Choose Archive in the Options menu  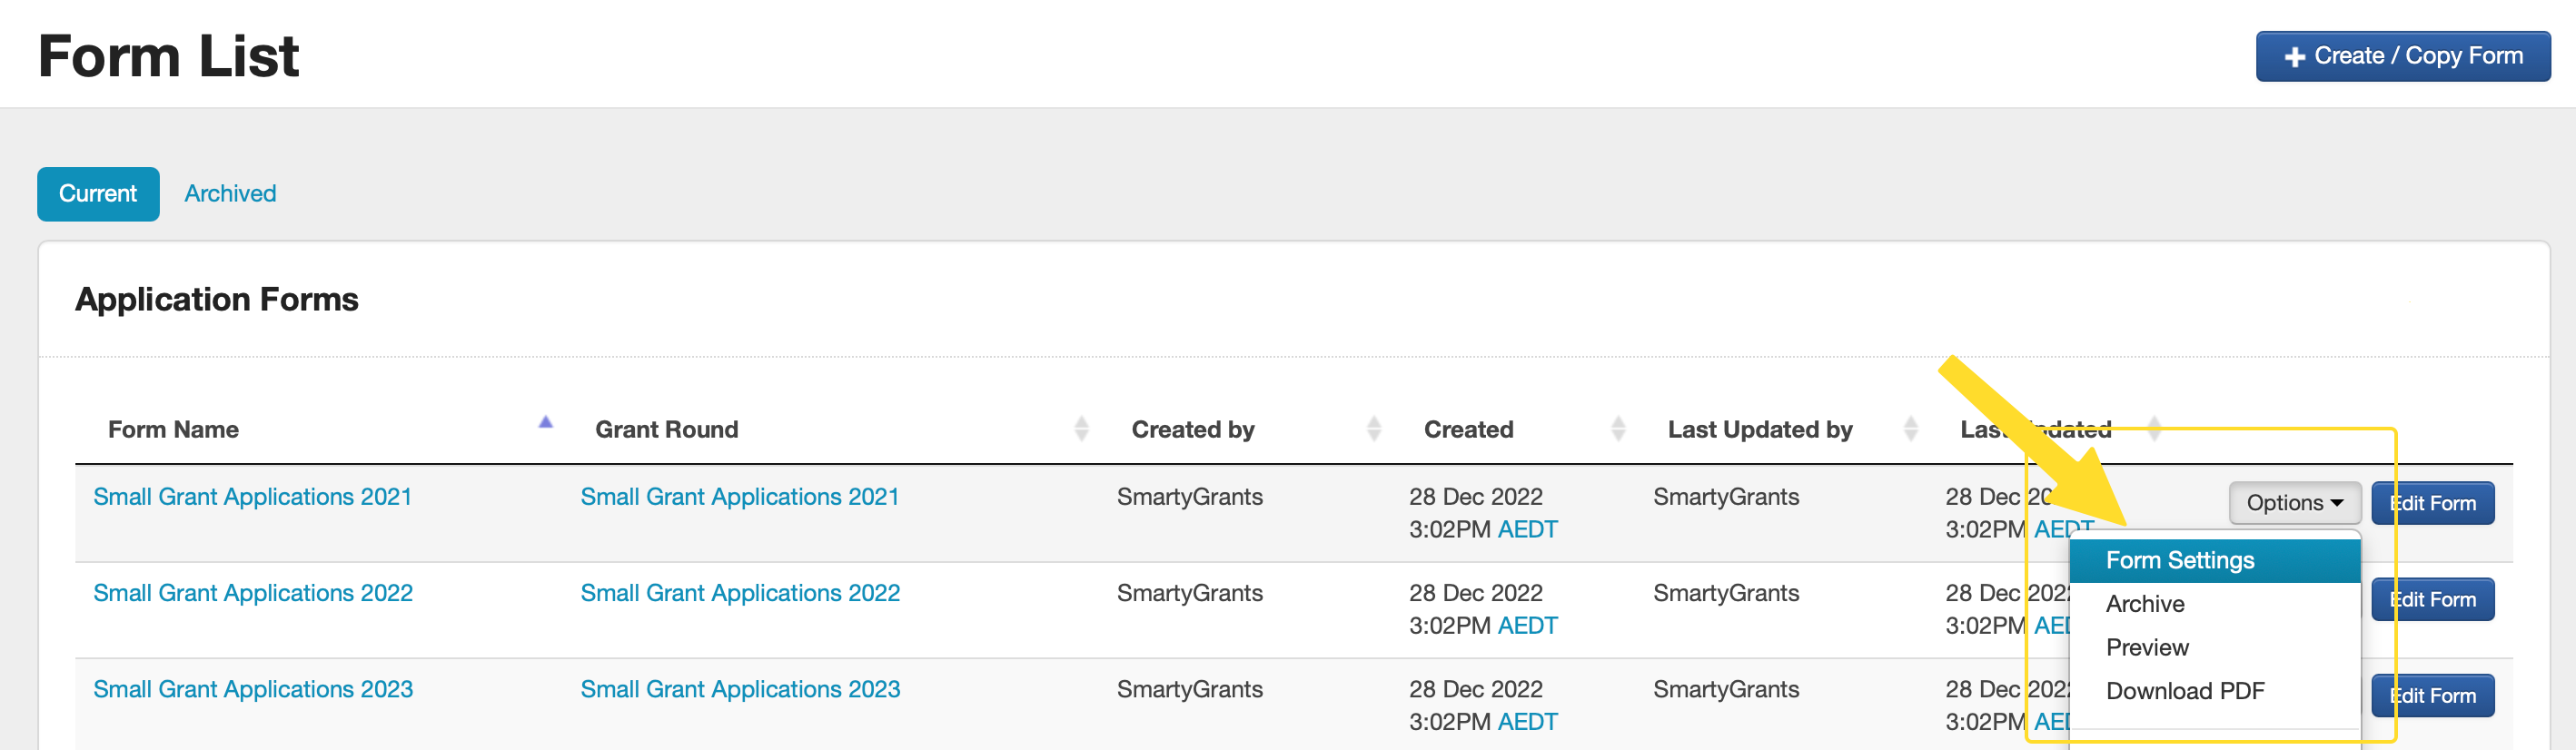(x=2145, y=604)
